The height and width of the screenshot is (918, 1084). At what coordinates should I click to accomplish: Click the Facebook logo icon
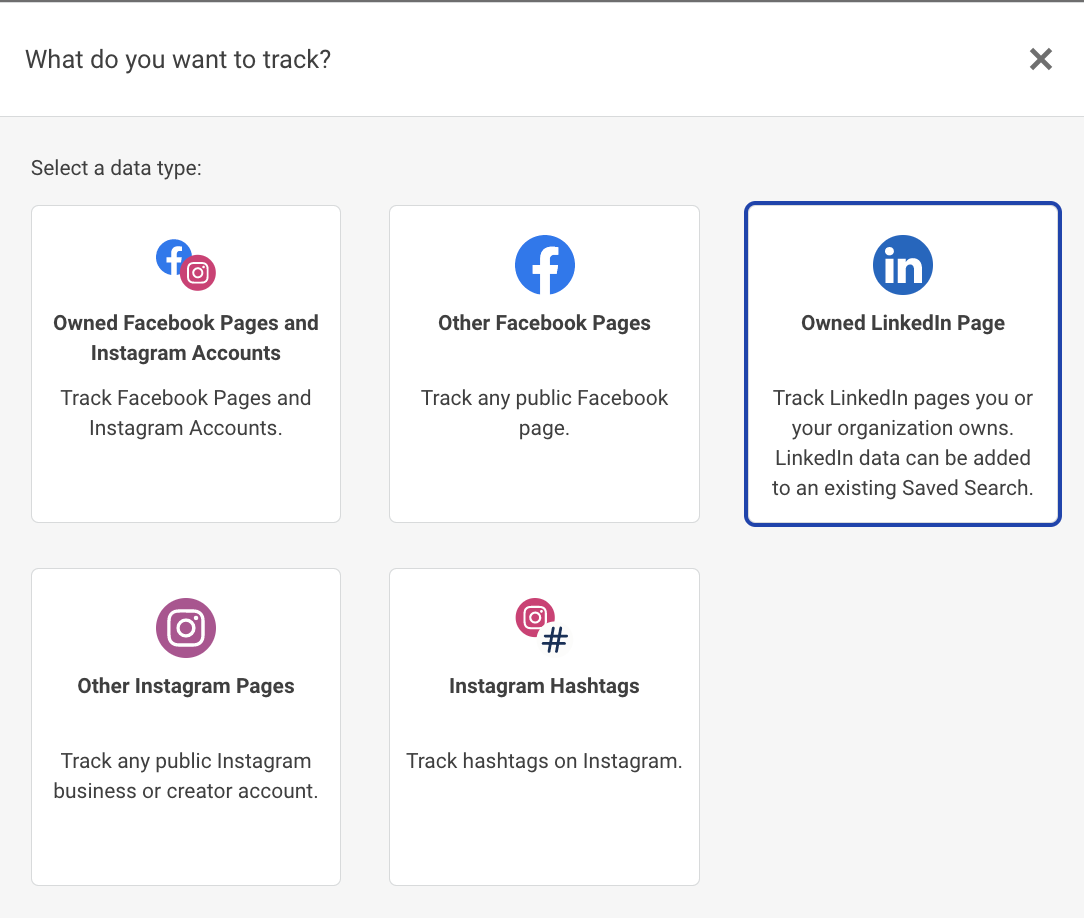(545, 265)
